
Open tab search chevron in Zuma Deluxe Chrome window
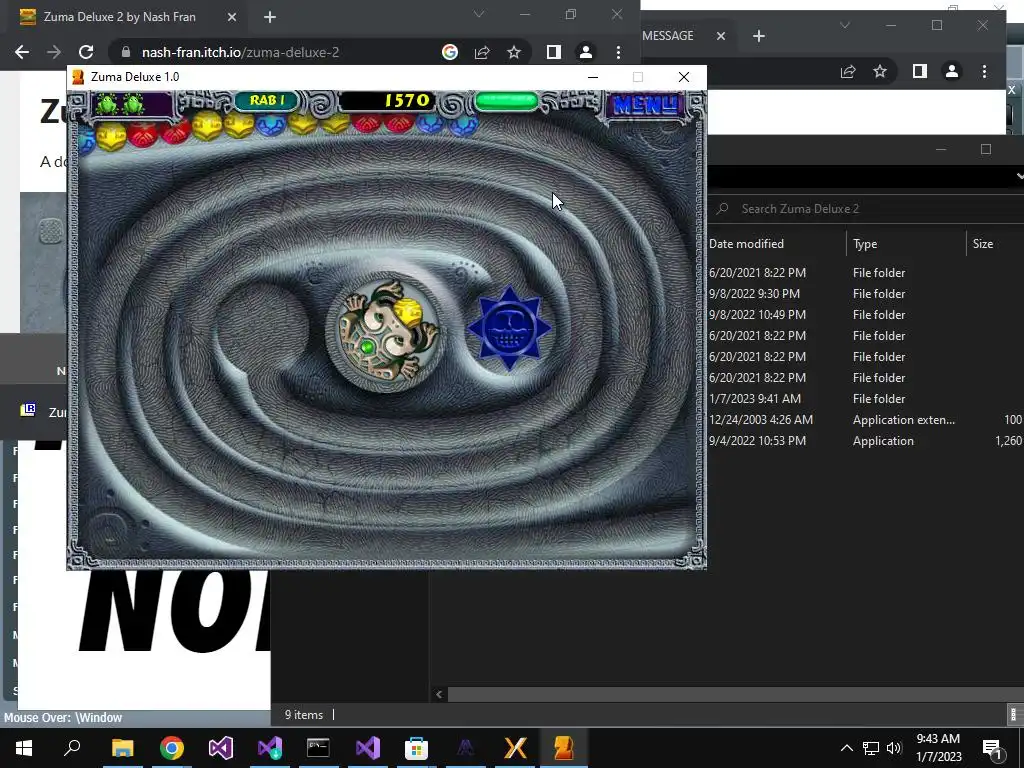pos(479,14)
